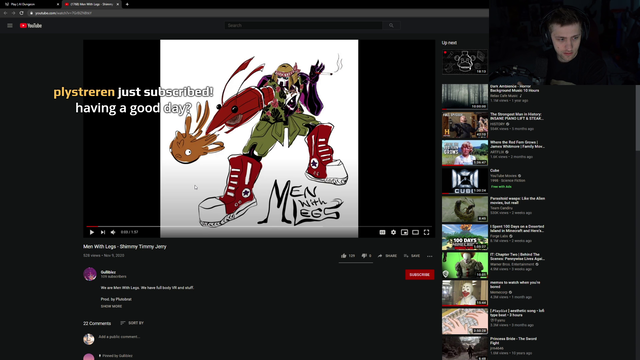Go back in browser history
Screen dimensions: 640x360
coord(5,13)
